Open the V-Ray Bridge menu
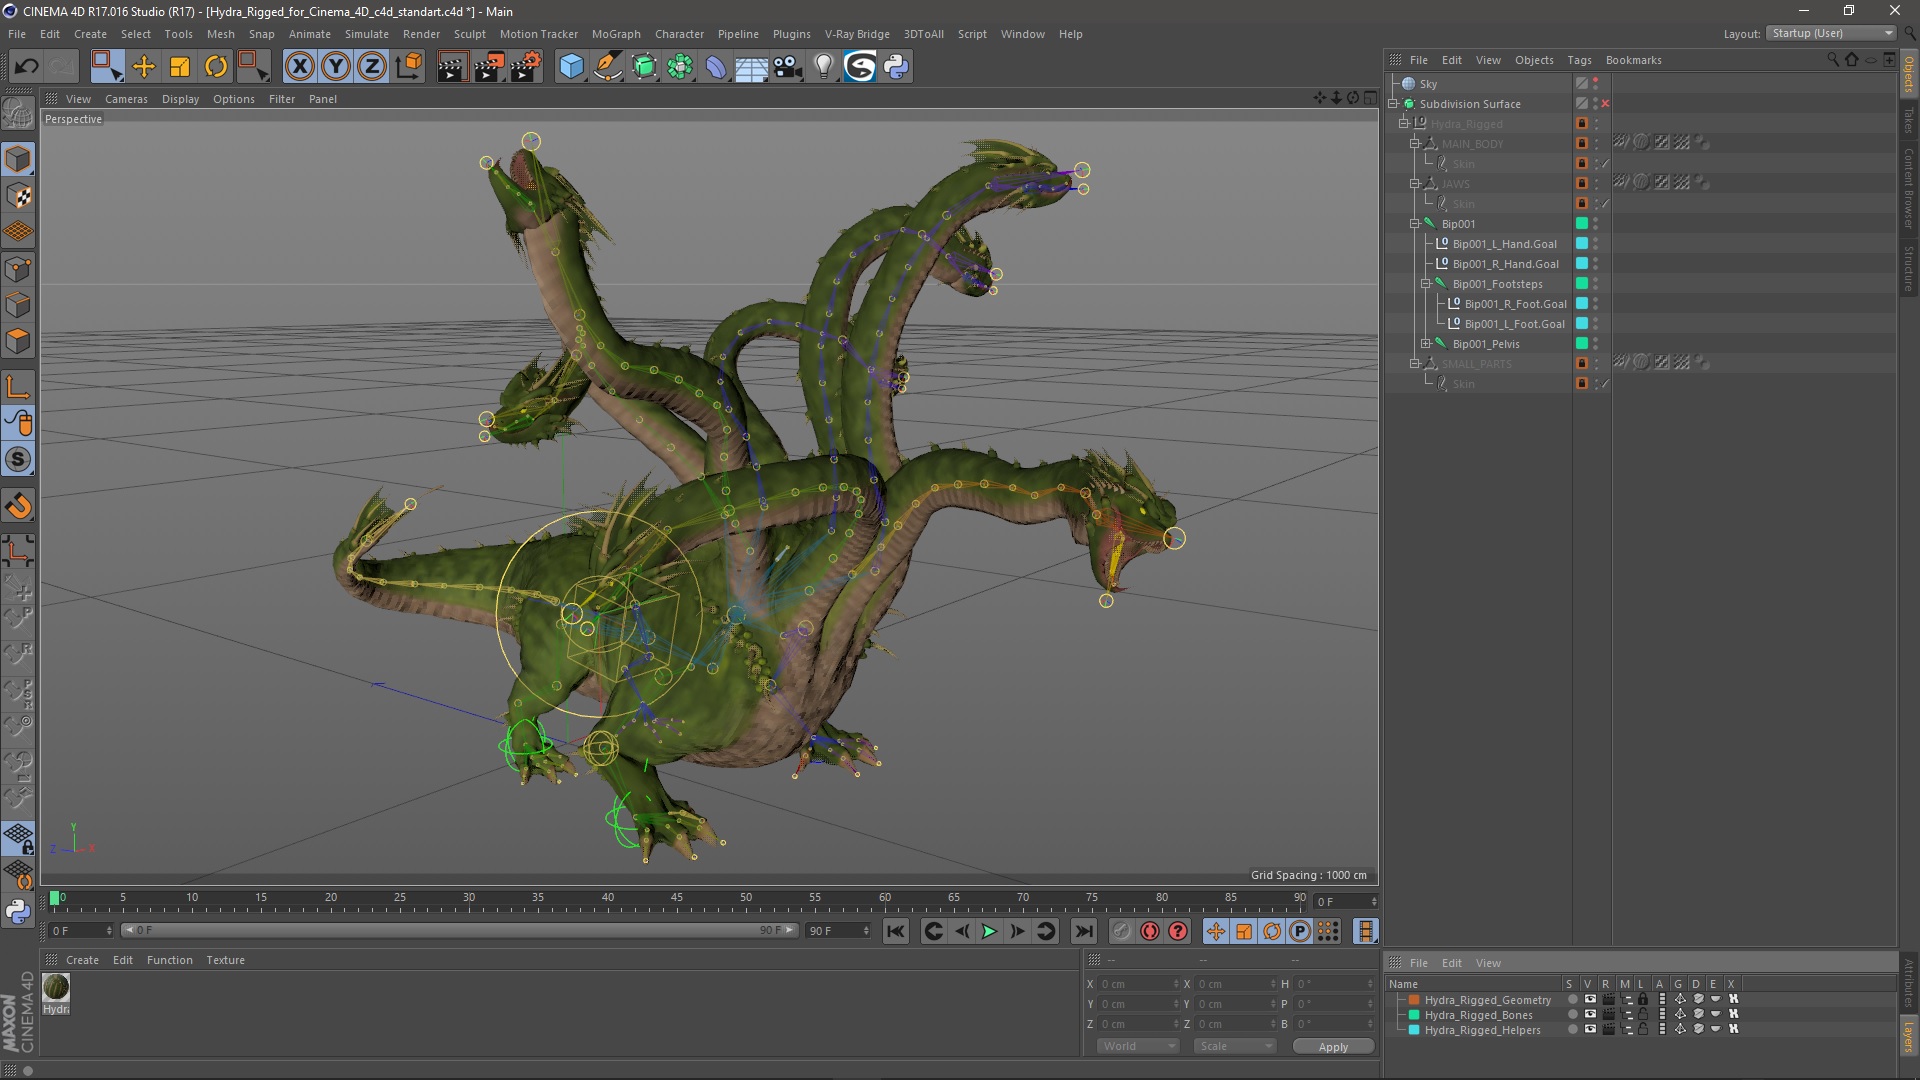The height and width of the screenshot is (1080, 1920). click(857, 34)
